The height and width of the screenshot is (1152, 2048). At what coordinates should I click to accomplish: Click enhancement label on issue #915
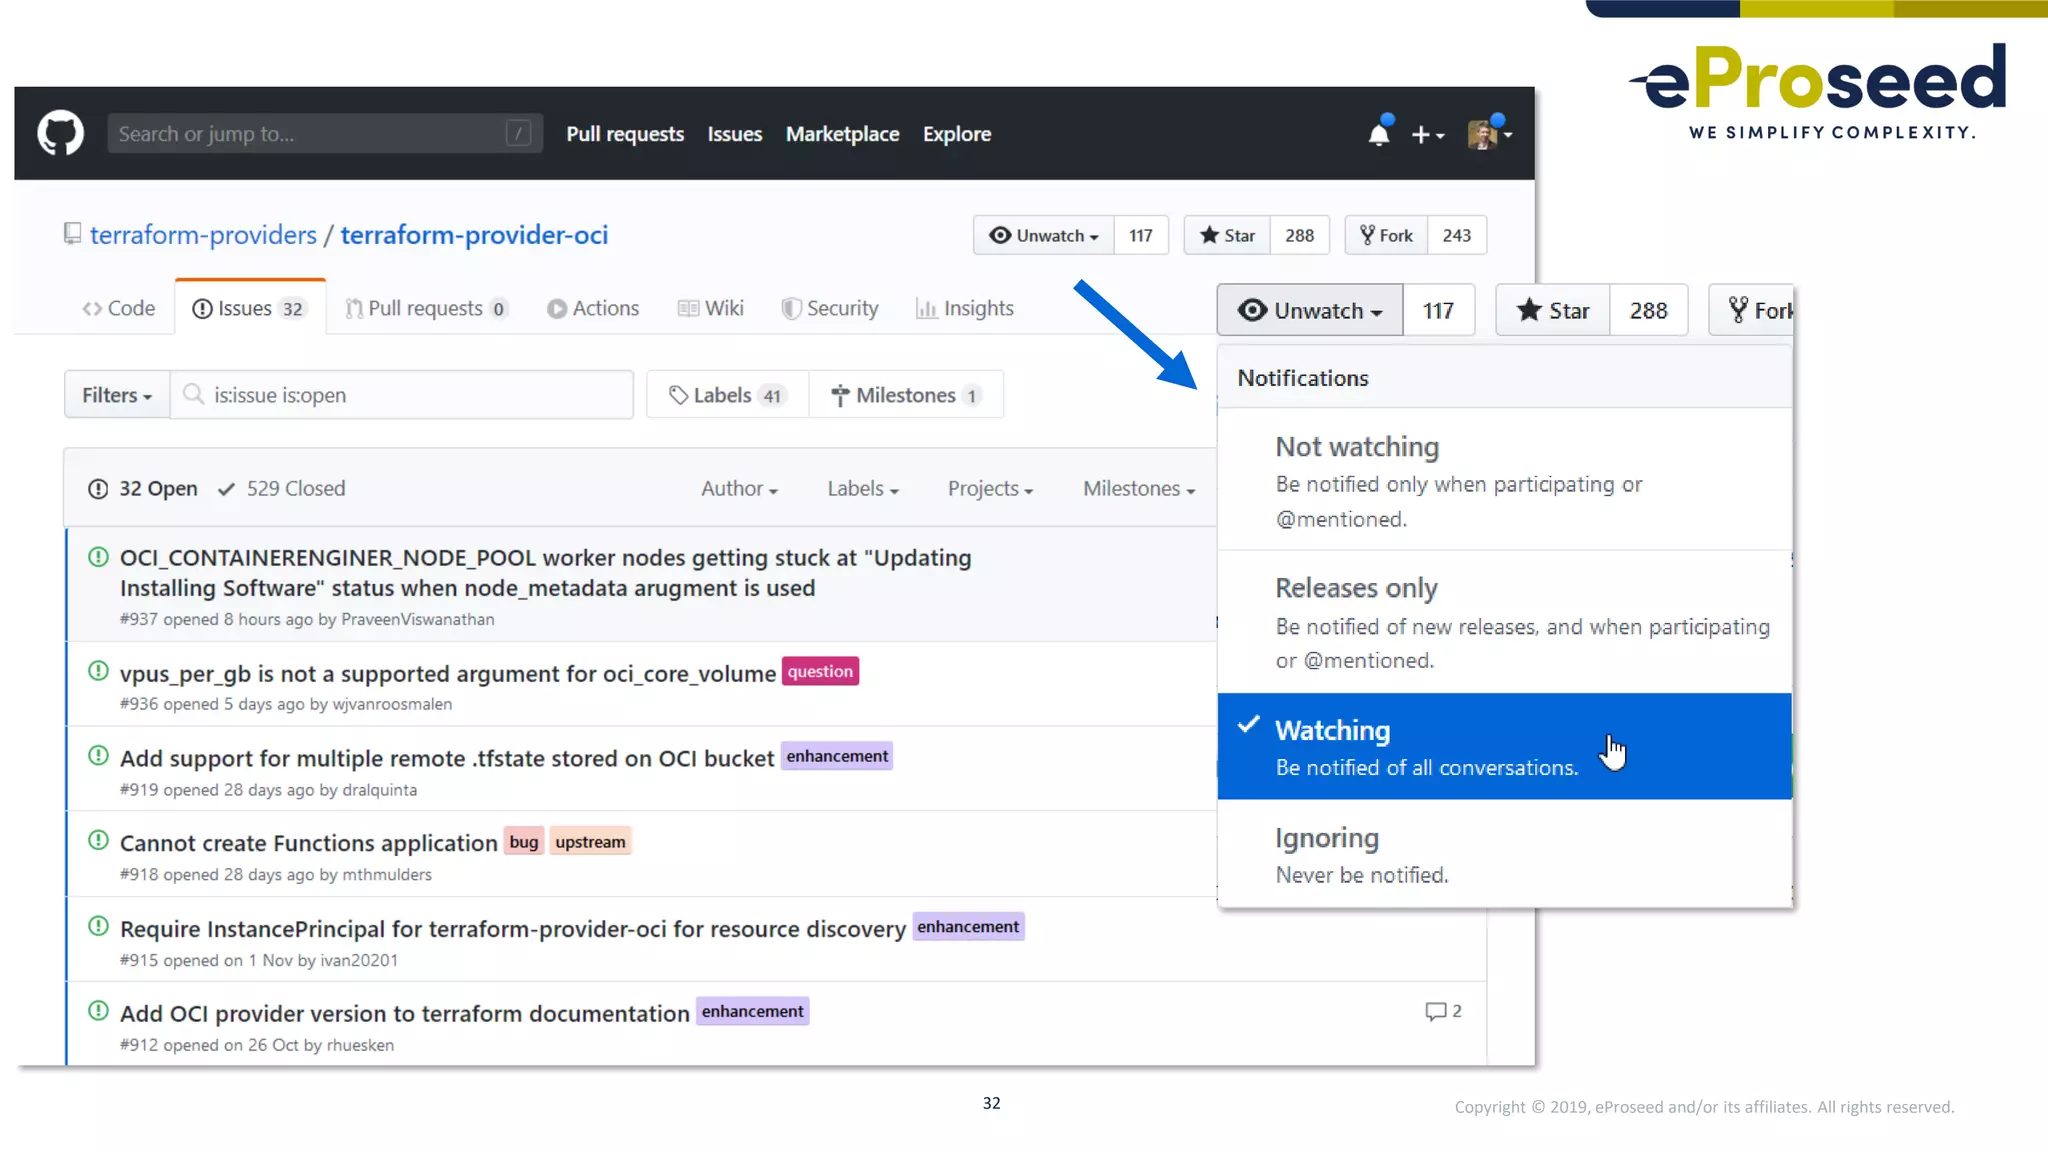(x=968, y=927)
